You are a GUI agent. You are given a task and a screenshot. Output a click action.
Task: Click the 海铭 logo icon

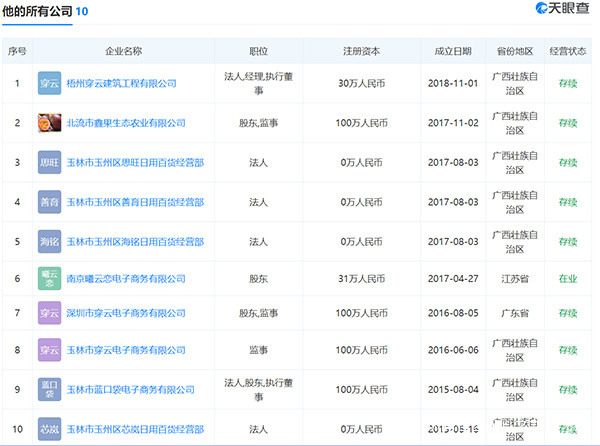click(x=49, y=241)
